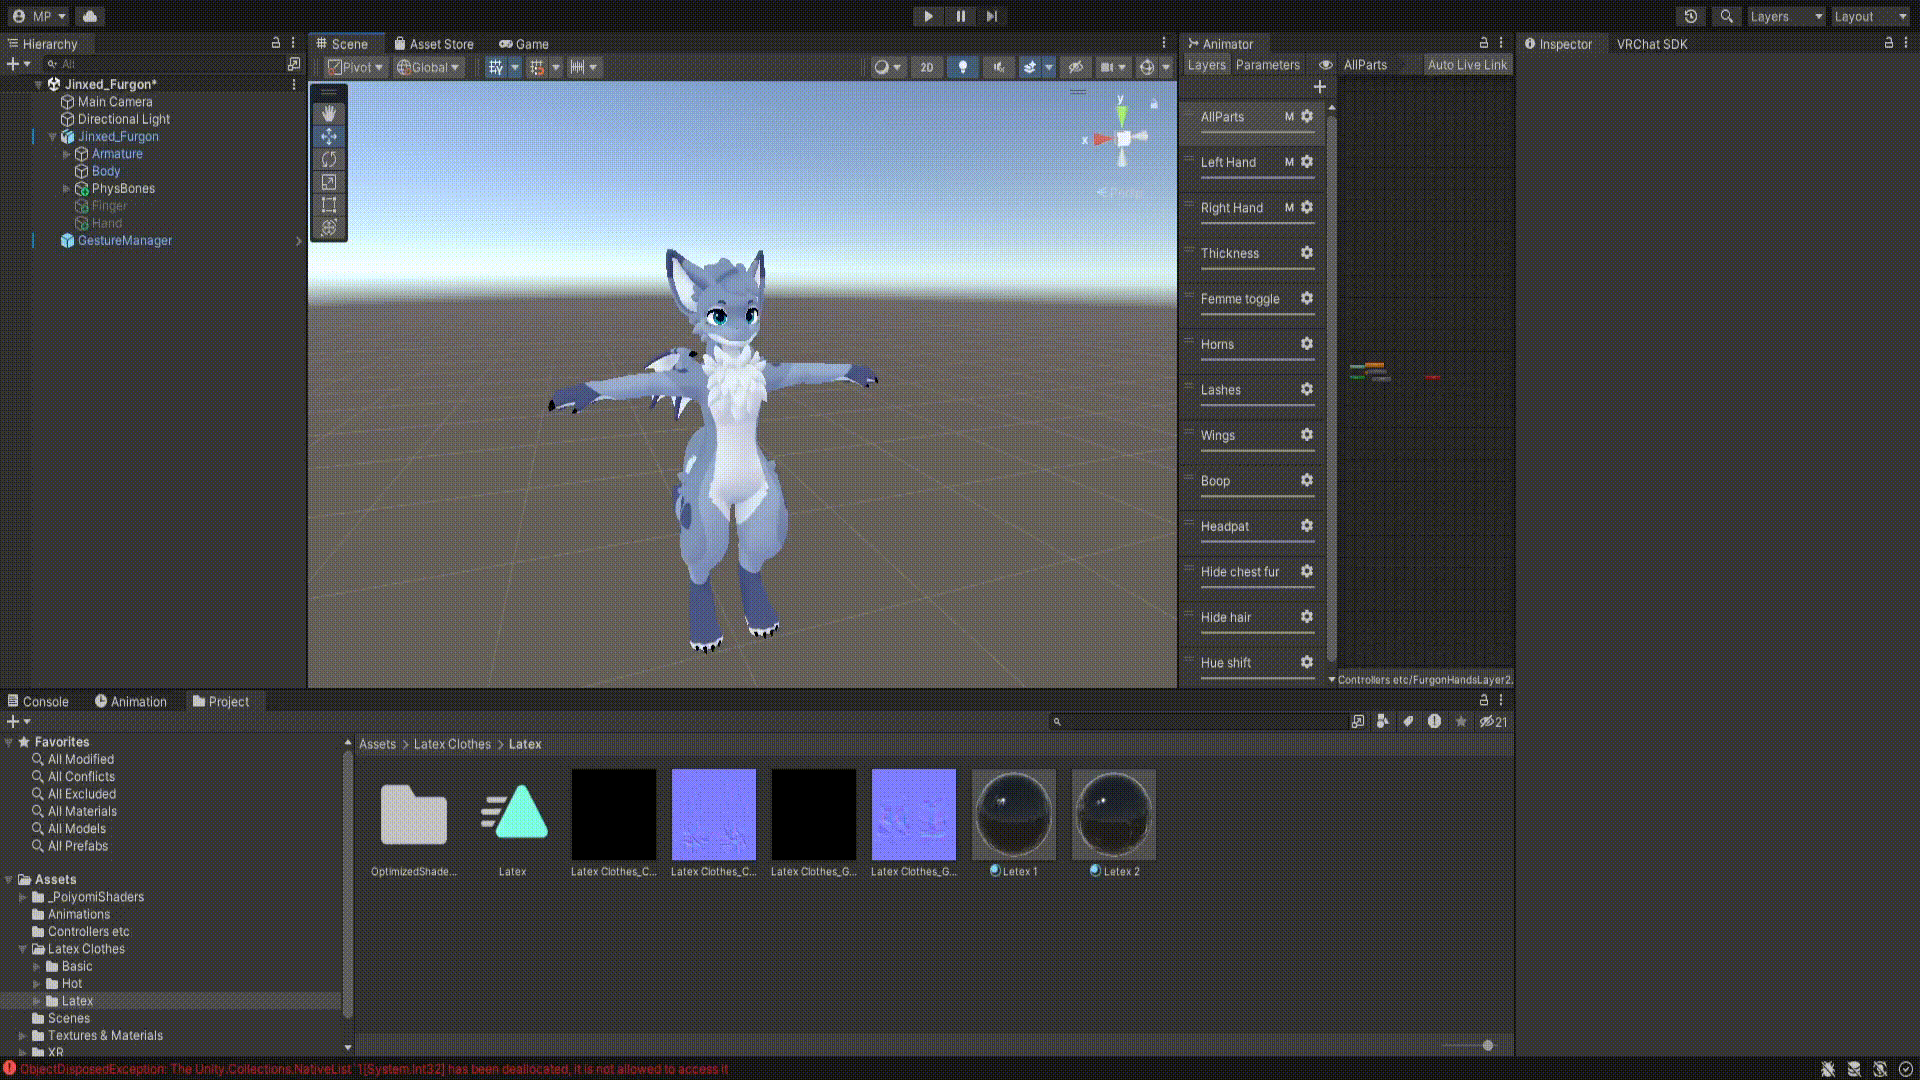
Task: Add new animator layer with plus icon
Action: (x=1319, y=87)
